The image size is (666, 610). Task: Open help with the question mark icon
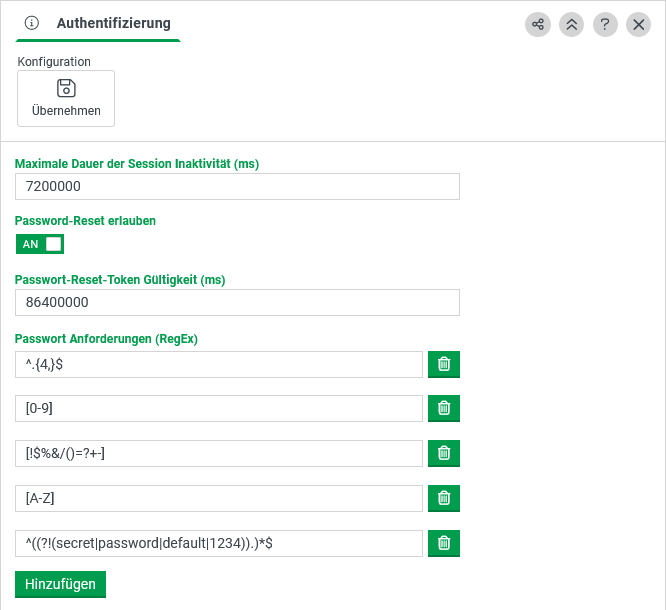pos(605,24)
